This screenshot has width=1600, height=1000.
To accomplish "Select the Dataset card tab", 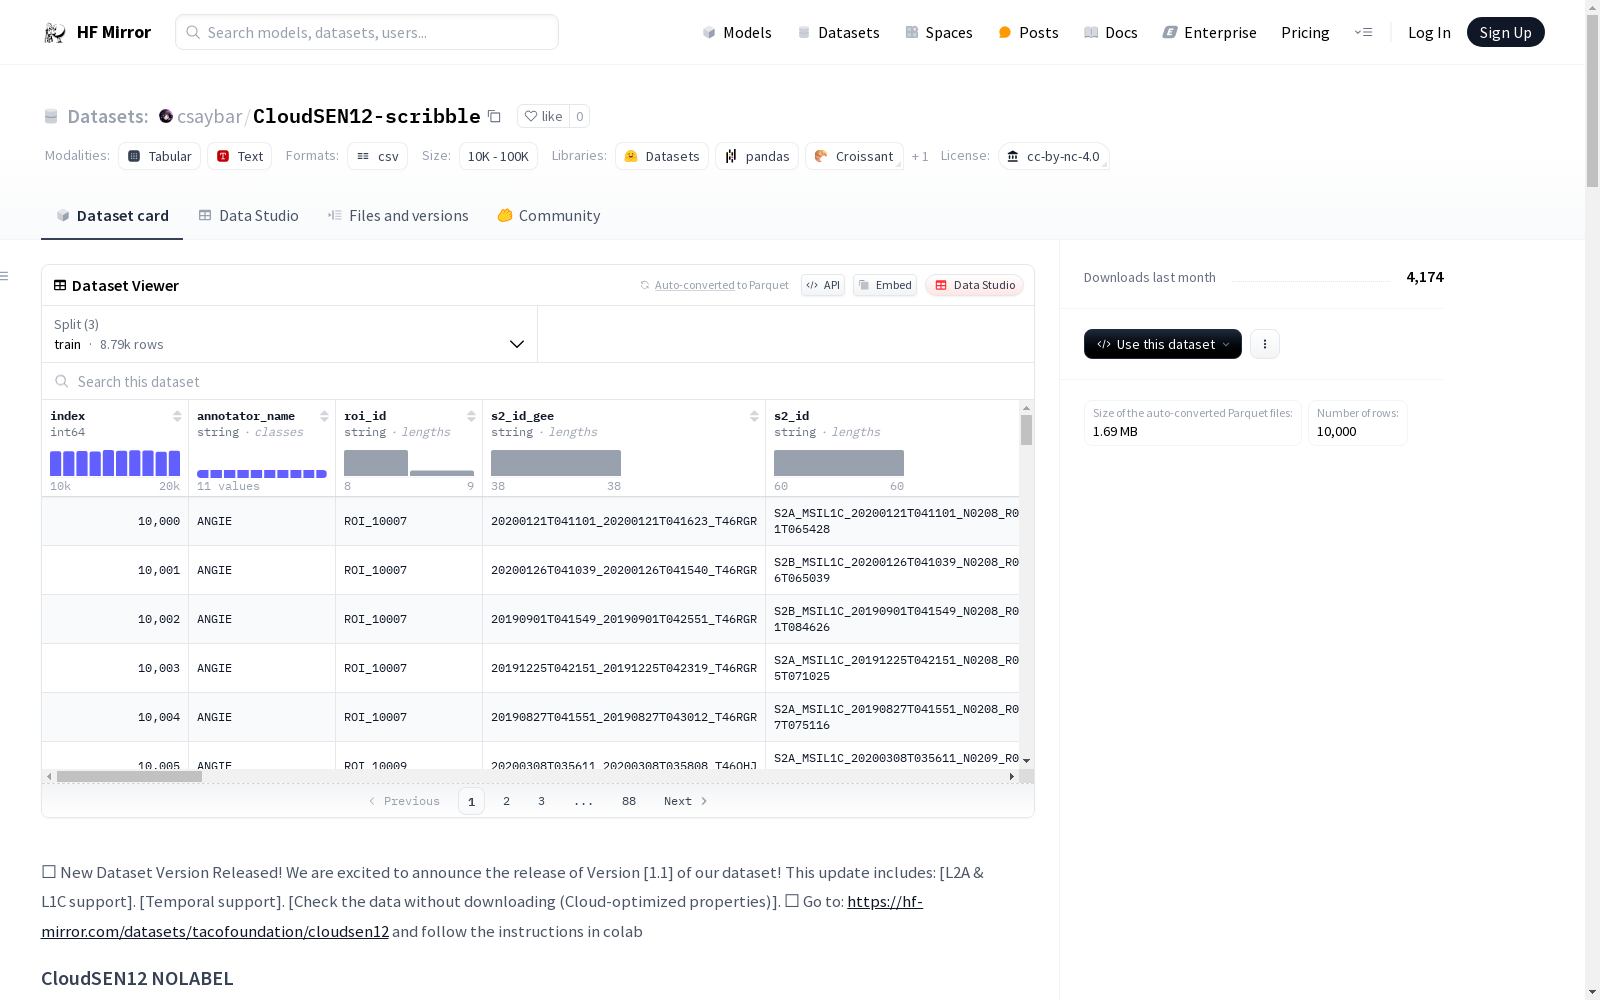I will click(112, 215).
